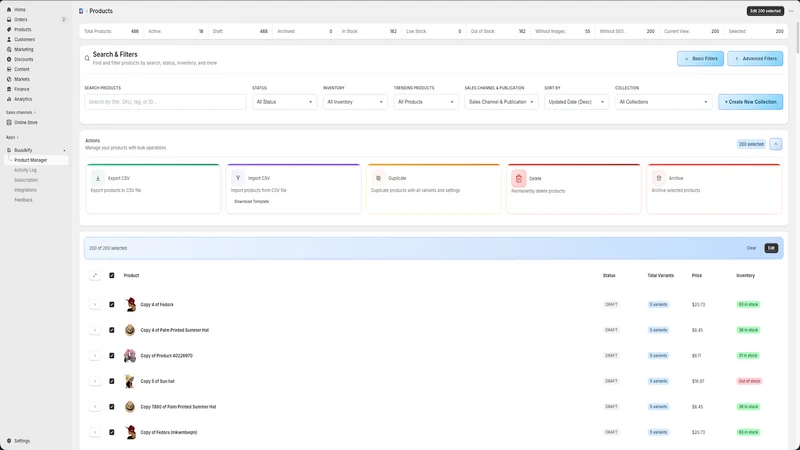The image size is (800, 450).
Task: Open Analytics chart icon in sidebar
Action: (x=9, y=99)
